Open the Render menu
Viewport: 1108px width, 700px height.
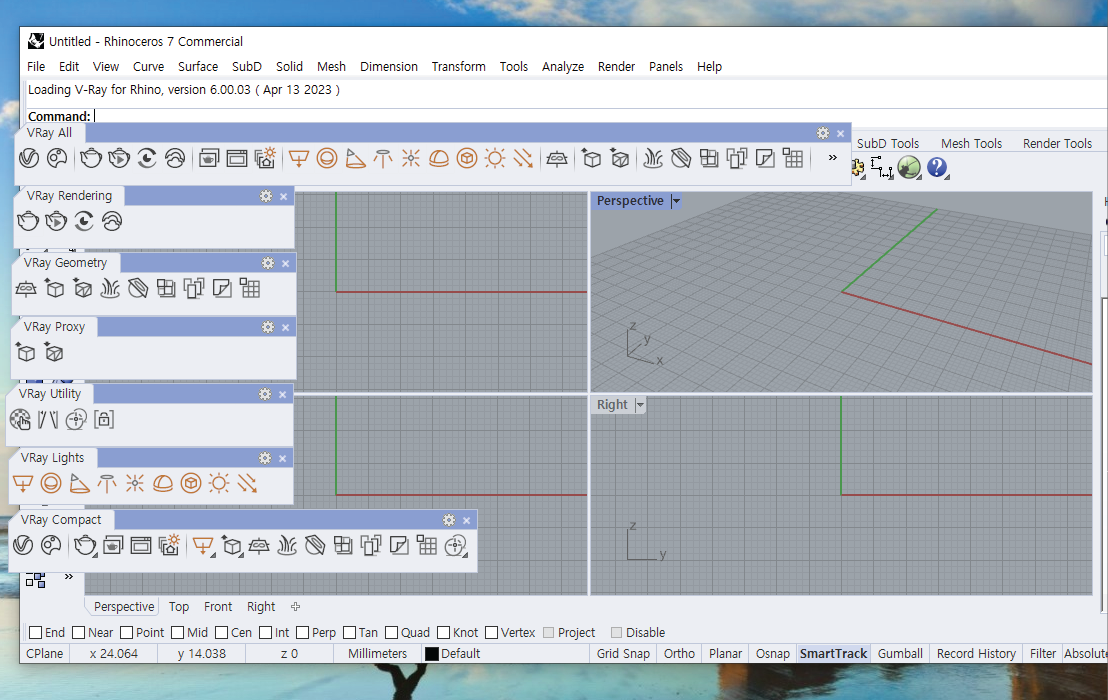click(x=616, y=66)
